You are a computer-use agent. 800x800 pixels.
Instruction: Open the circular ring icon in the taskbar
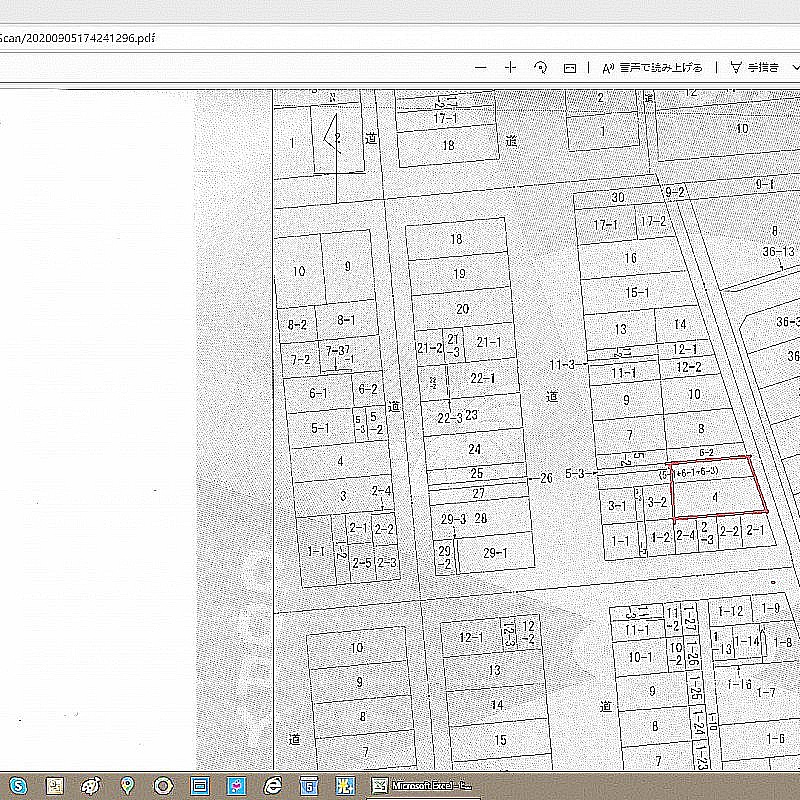[163, 786]
